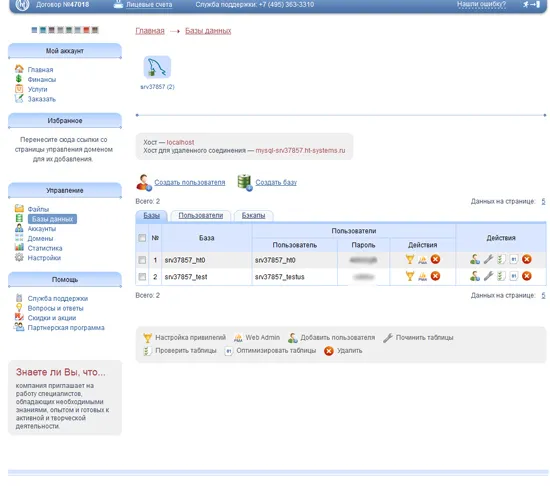
Task: Launch Web Admin for user srv37857_testus
Action: pyautogui.click(x=423, y=276)
